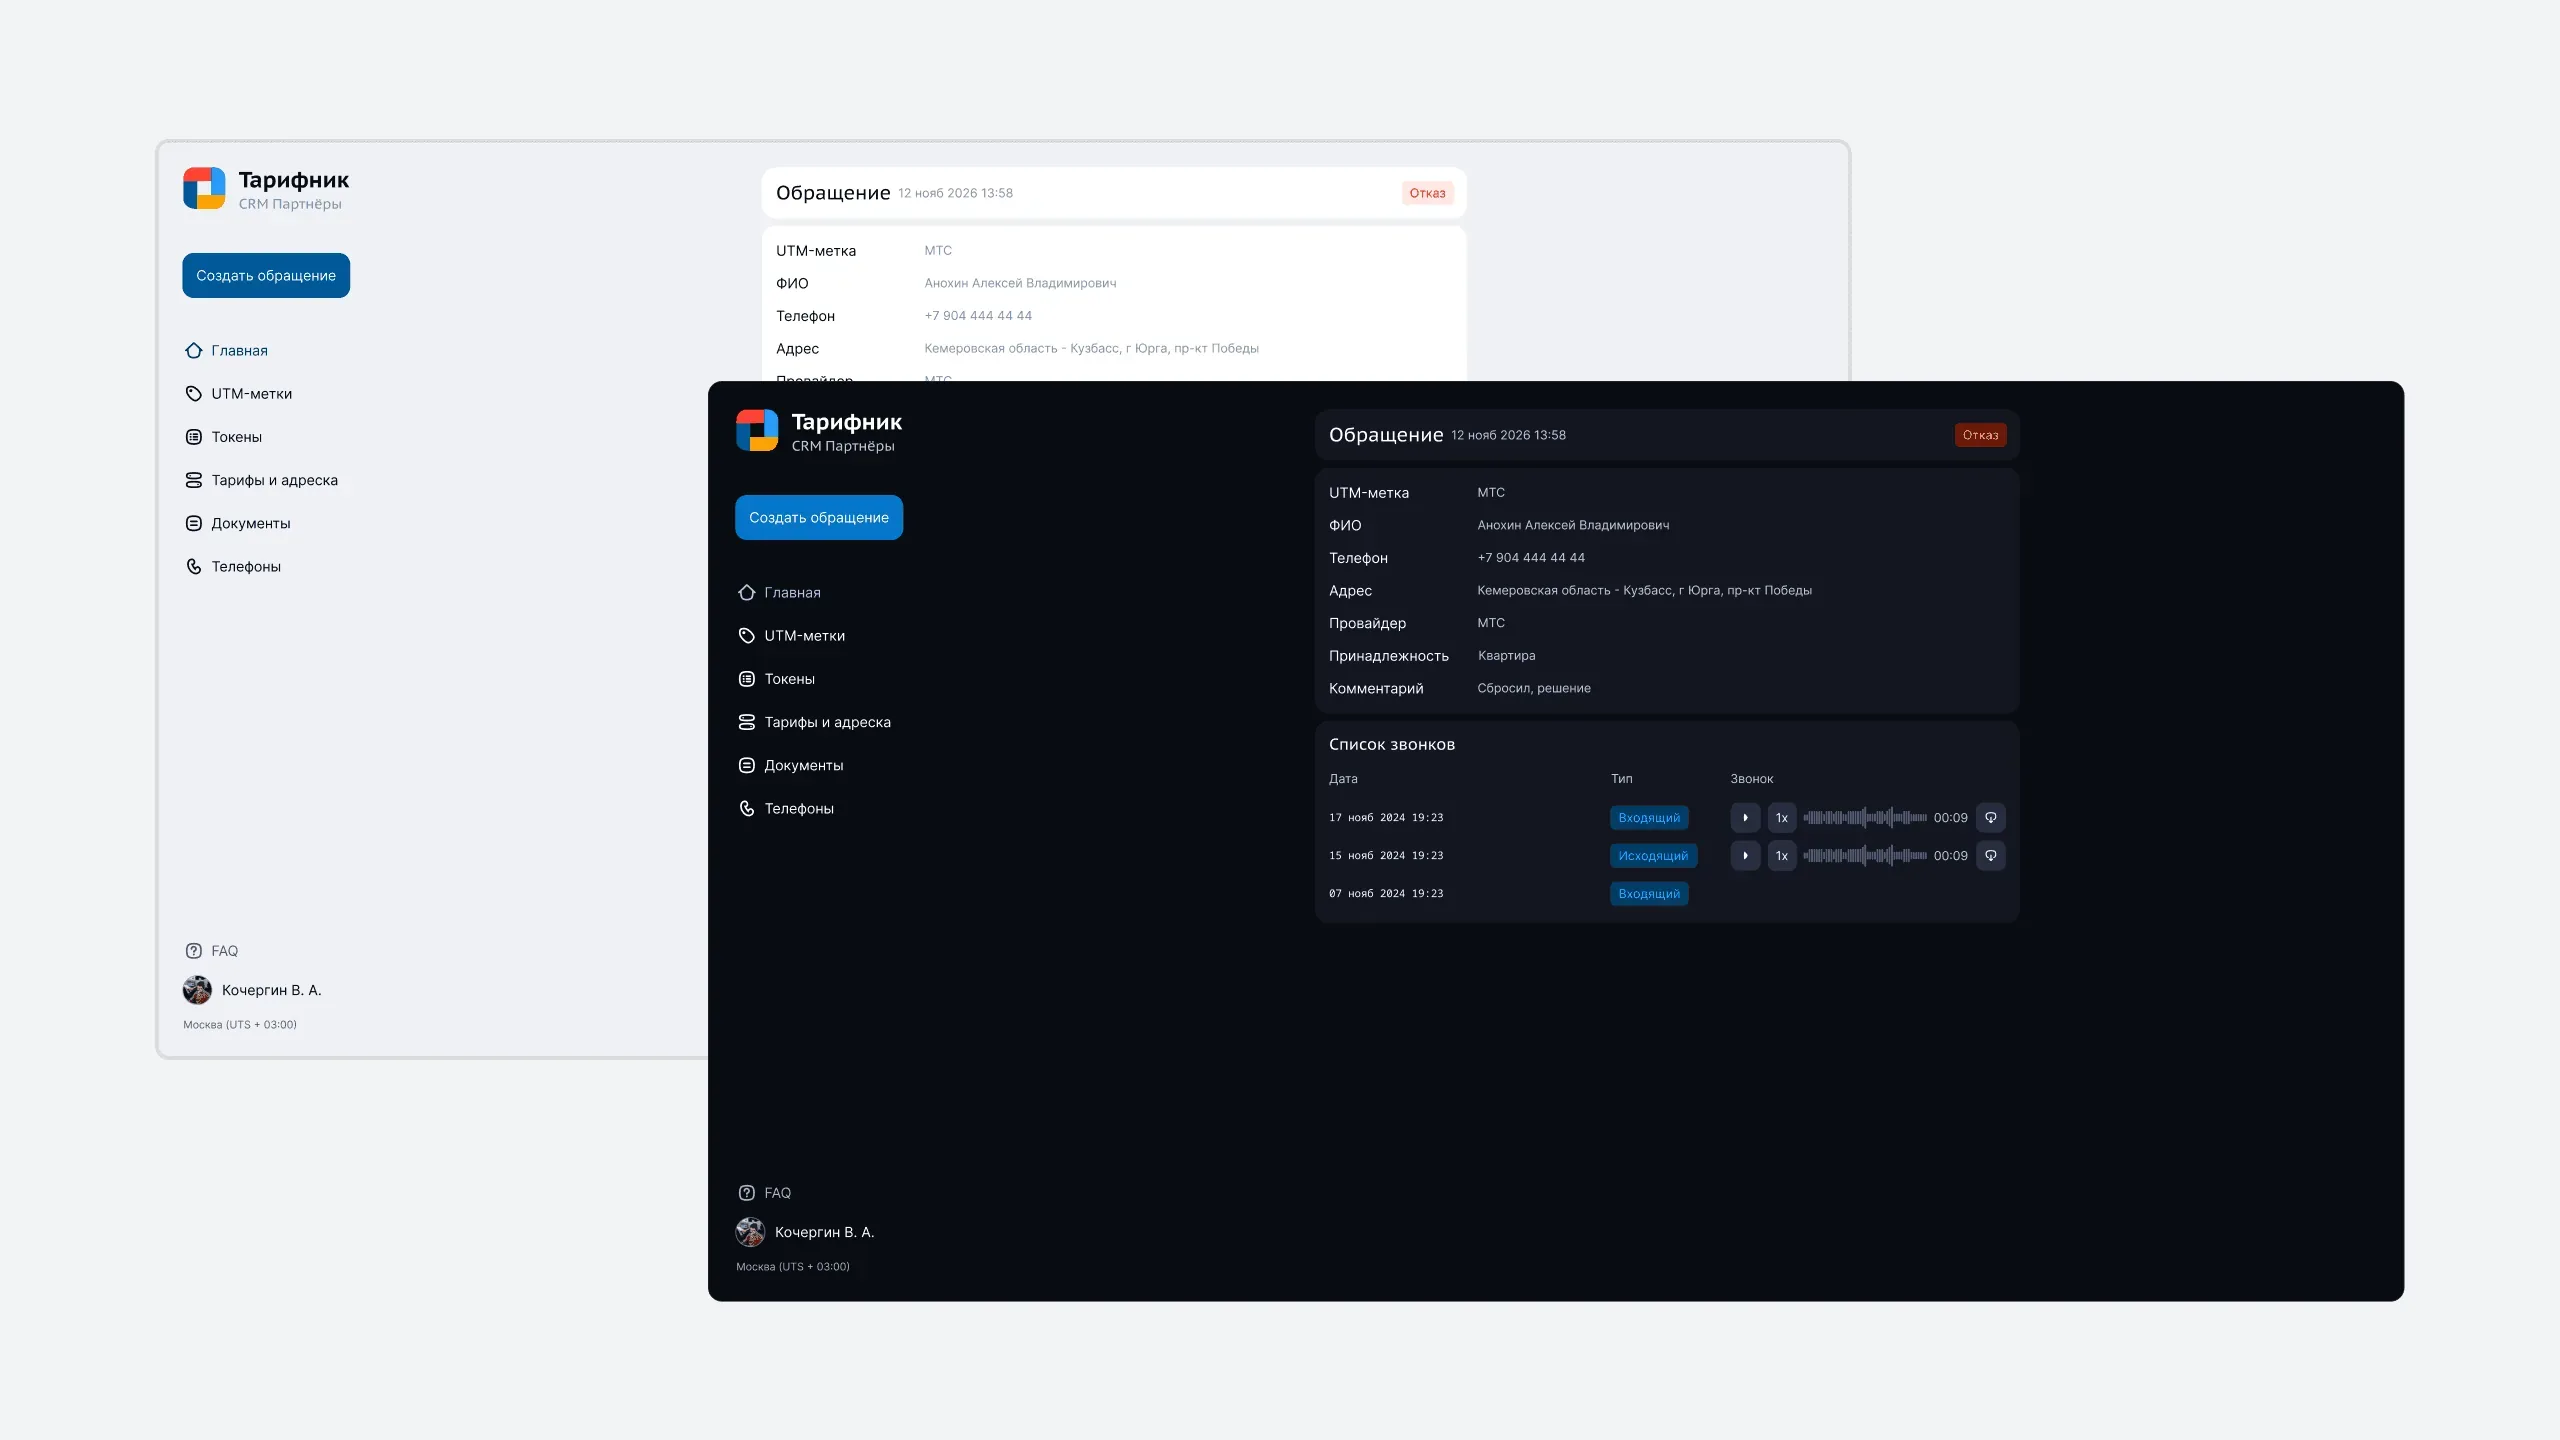Click Входящий badge of 17 нояб call
This screenshot has height=1440, width=2560.
[x=1649, y=818]
